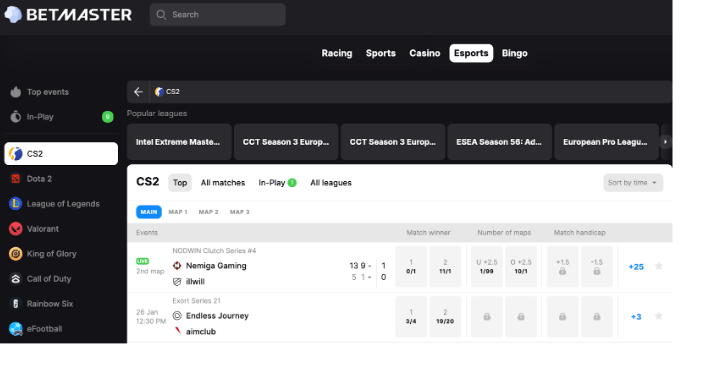Bet on Endless Journey at 3/4
Viewport: 712px width, 367px height.
[x=411, y=317]
